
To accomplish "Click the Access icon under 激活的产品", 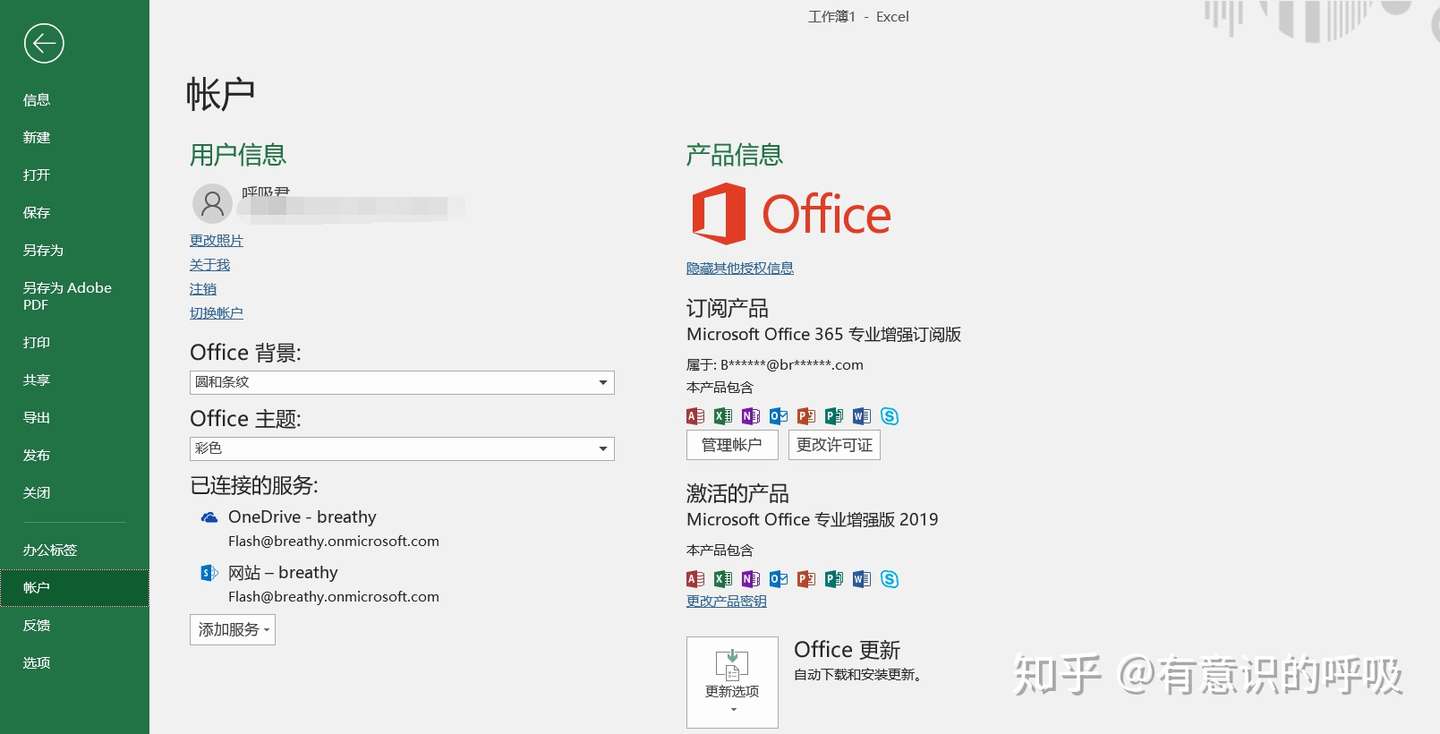I will pos(696,579).
